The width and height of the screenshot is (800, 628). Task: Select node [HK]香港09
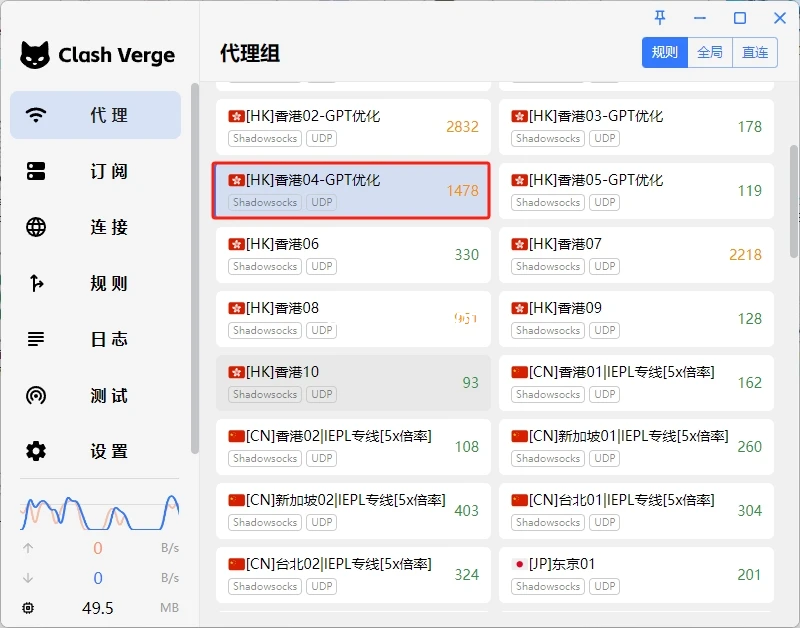tap(636, 319)
